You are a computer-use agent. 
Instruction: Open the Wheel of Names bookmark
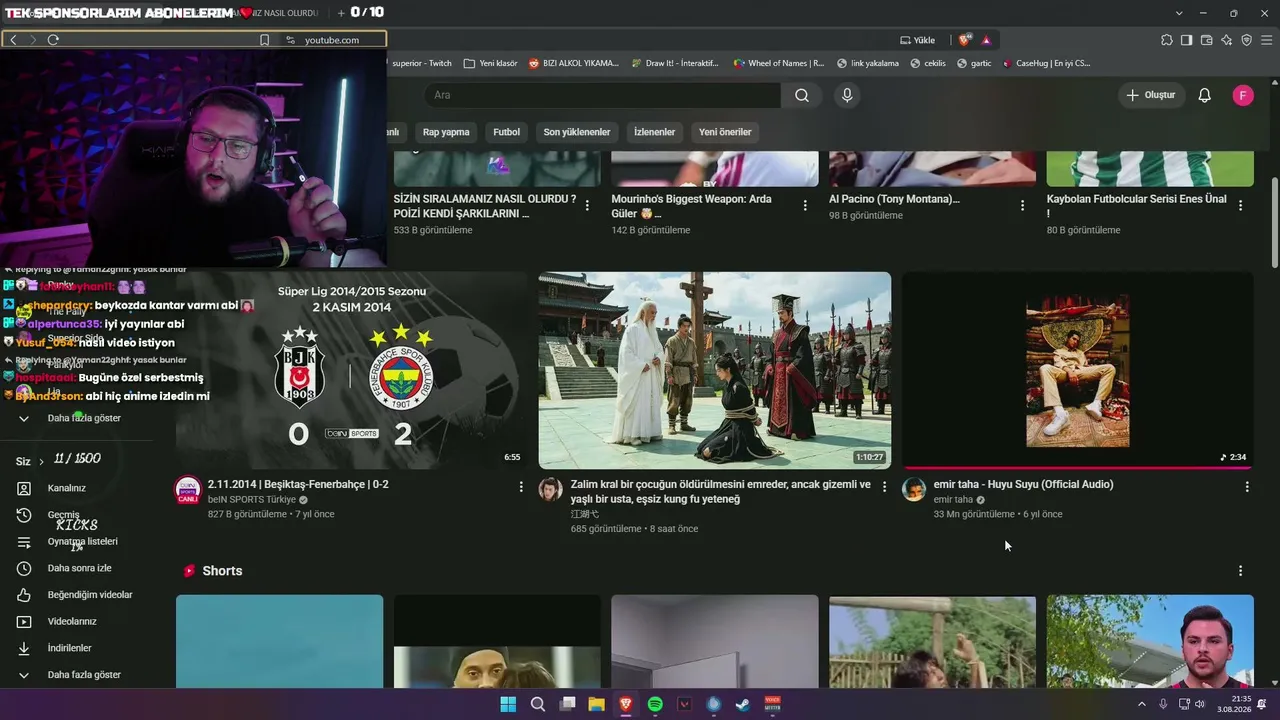[x=778, y=63]
